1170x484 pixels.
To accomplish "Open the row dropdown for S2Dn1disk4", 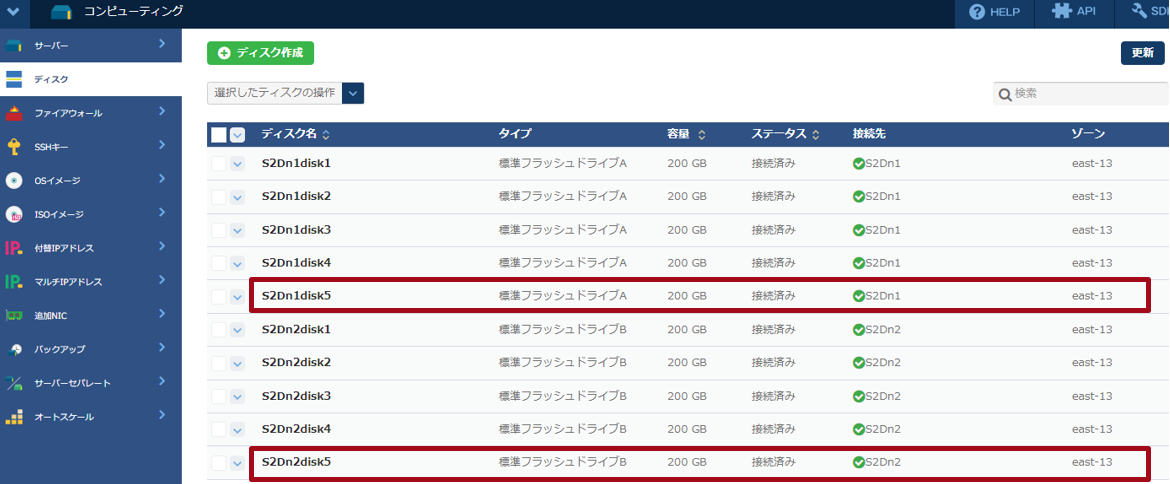I will [x=237, y=264].
